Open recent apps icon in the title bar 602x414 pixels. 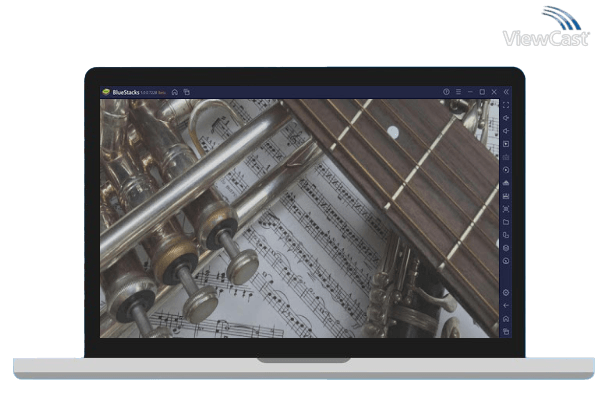(x=187, y=92)
